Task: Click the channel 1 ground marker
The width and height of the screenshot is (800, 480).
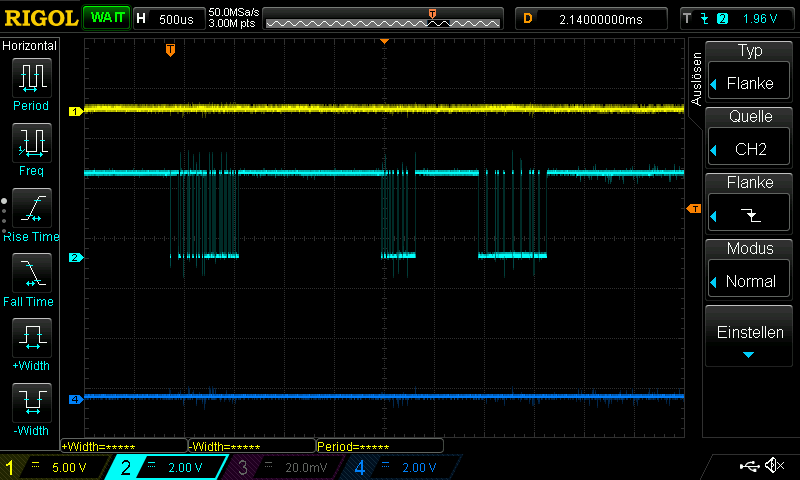Action: point(76,111)
